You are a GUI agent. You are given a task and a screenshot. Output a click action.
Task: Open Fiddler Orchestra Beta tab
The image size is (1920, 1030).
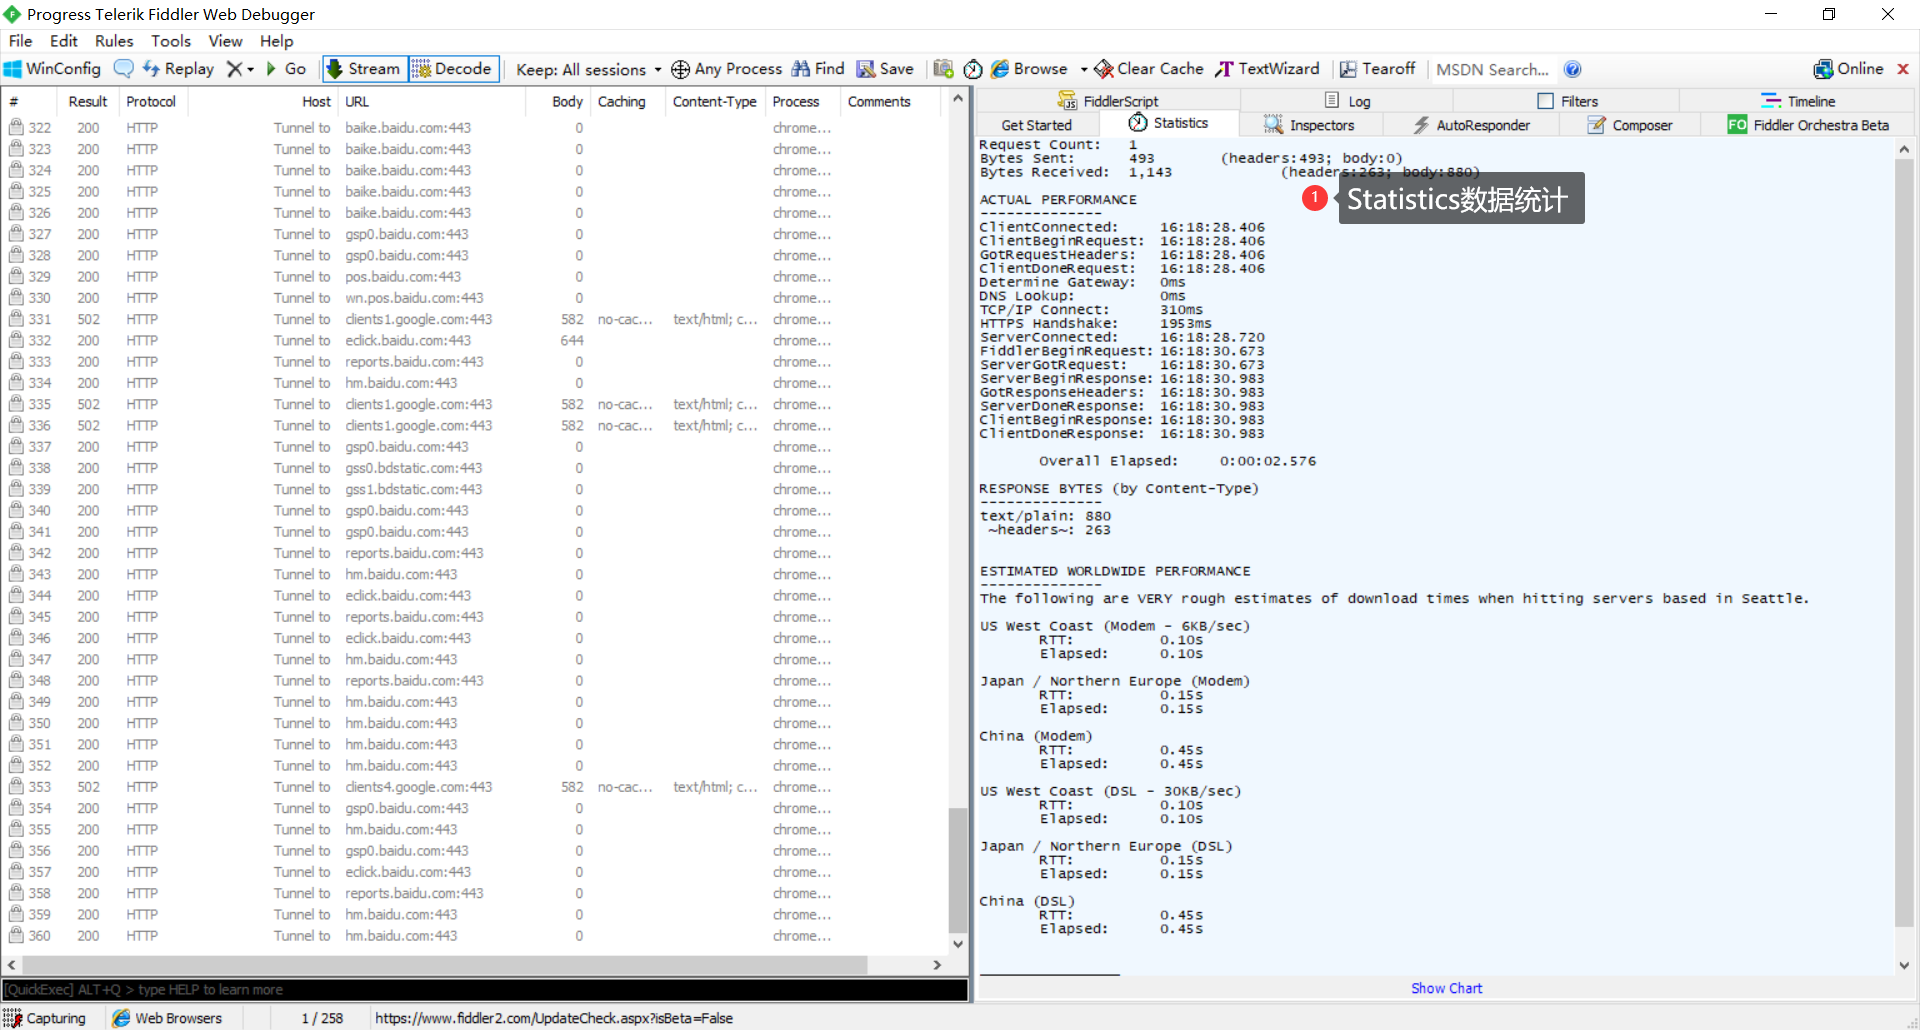pos(1808,125)
